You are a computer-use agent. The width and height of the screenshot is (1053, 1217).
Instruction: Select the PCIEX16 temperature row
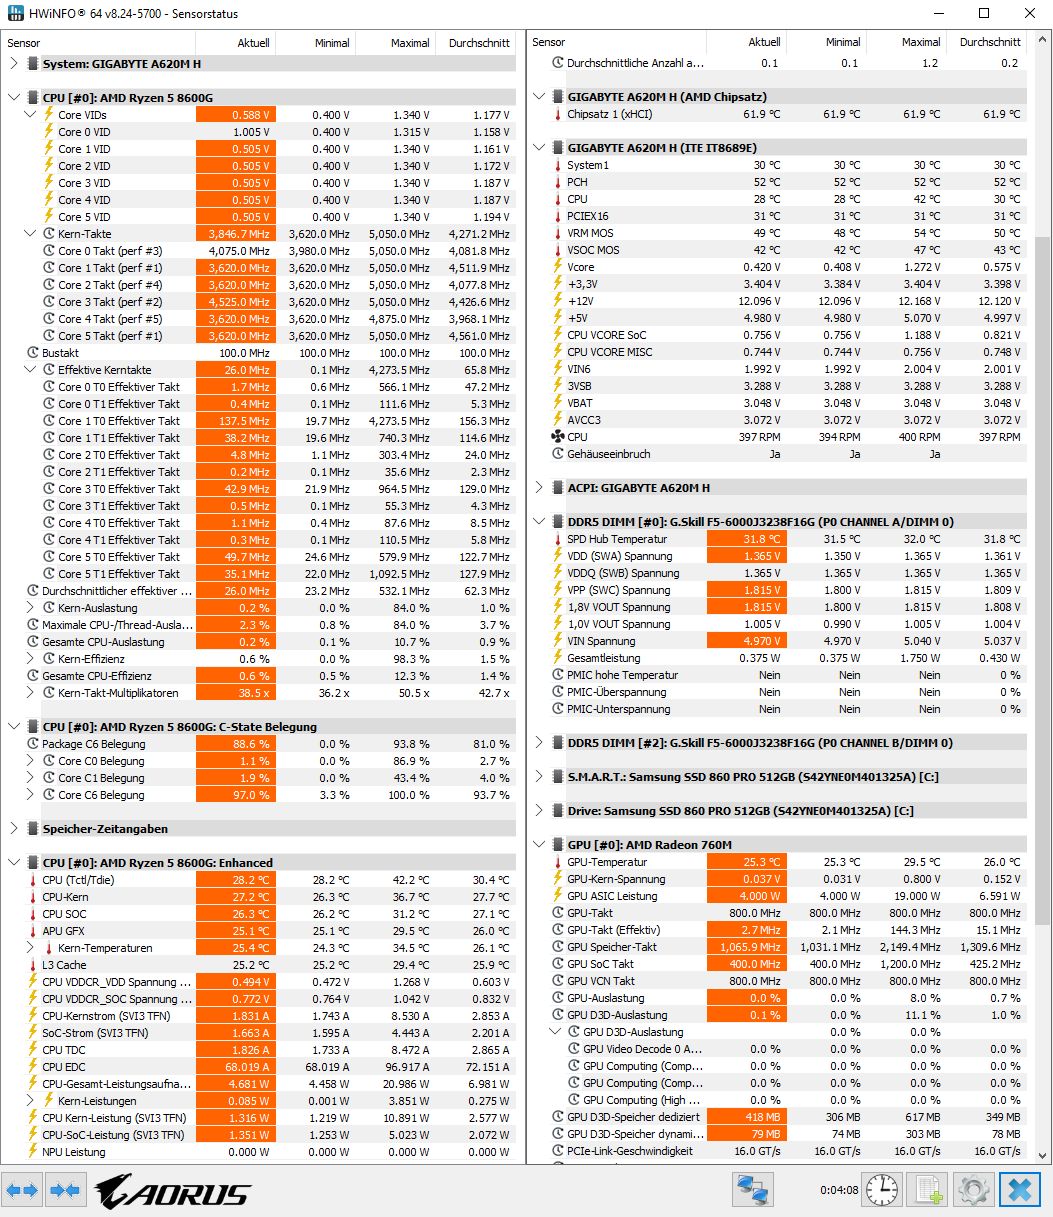click(777, 216)
